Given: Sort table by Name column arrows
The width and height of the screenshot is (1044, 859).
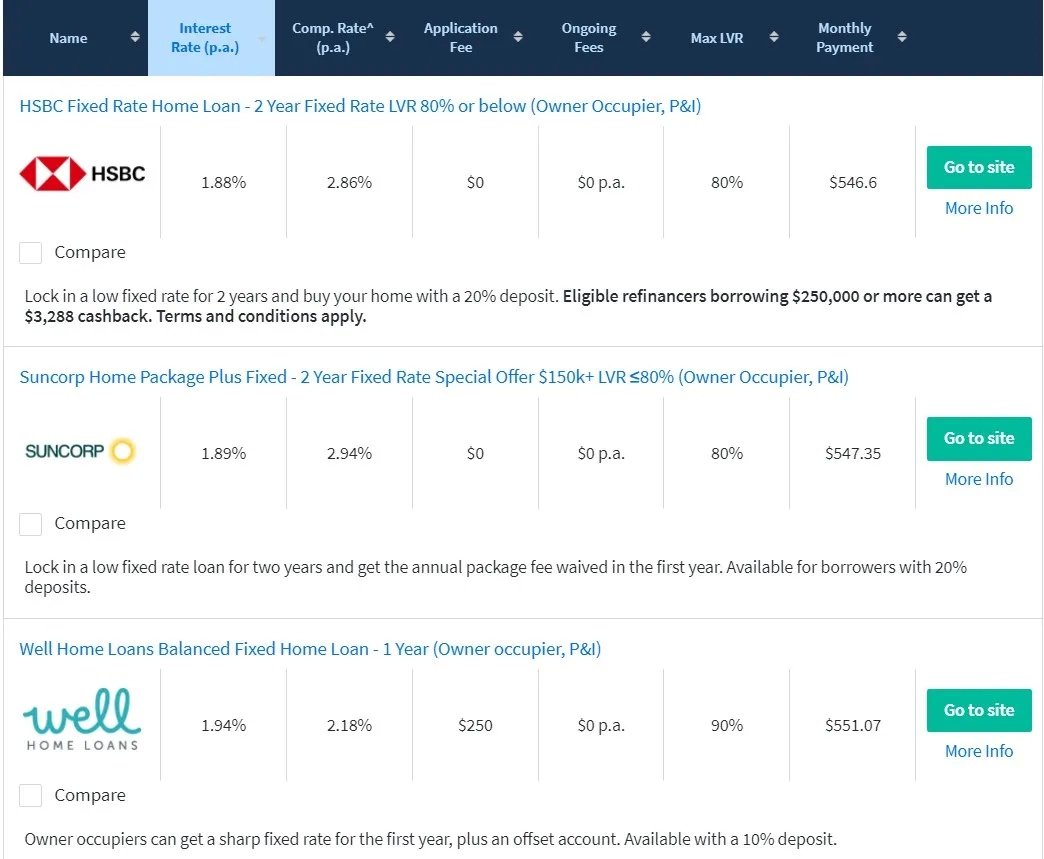Looking at the screenshot, I should (x=135, y=37).
